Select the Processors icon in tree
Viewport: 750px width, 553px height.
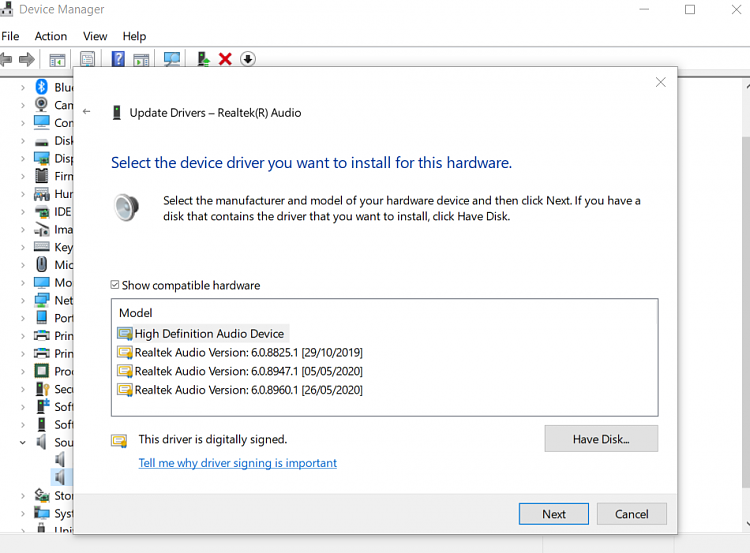[42, 371]
